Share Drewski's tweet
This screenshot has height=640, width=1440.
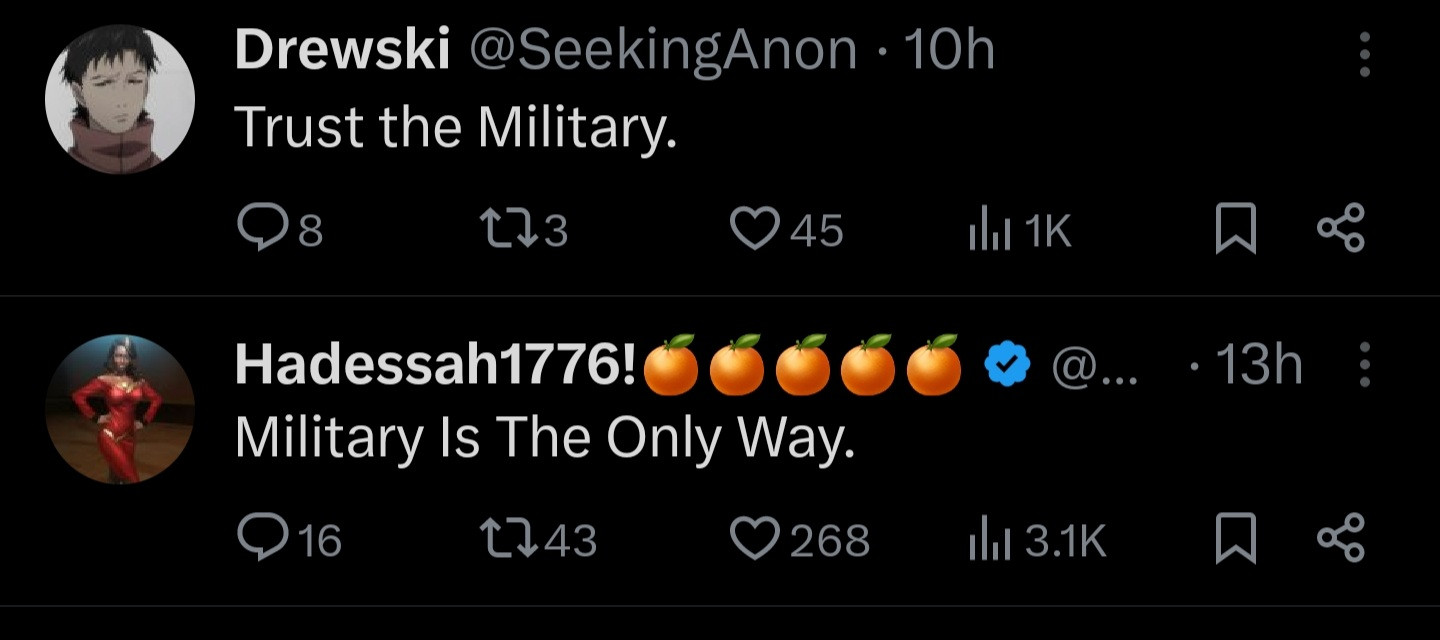click(1340, 229)
